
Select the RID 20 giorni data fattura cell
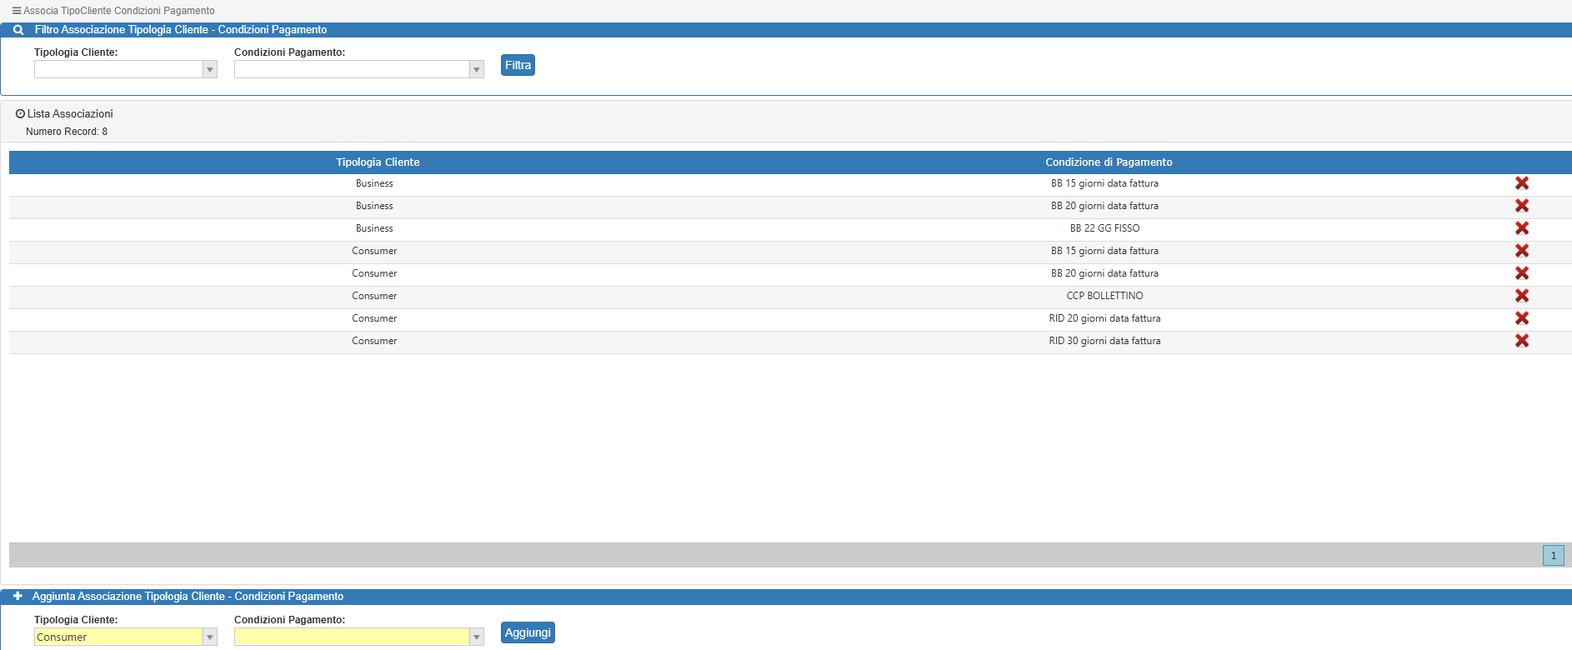pos(1105,318)
